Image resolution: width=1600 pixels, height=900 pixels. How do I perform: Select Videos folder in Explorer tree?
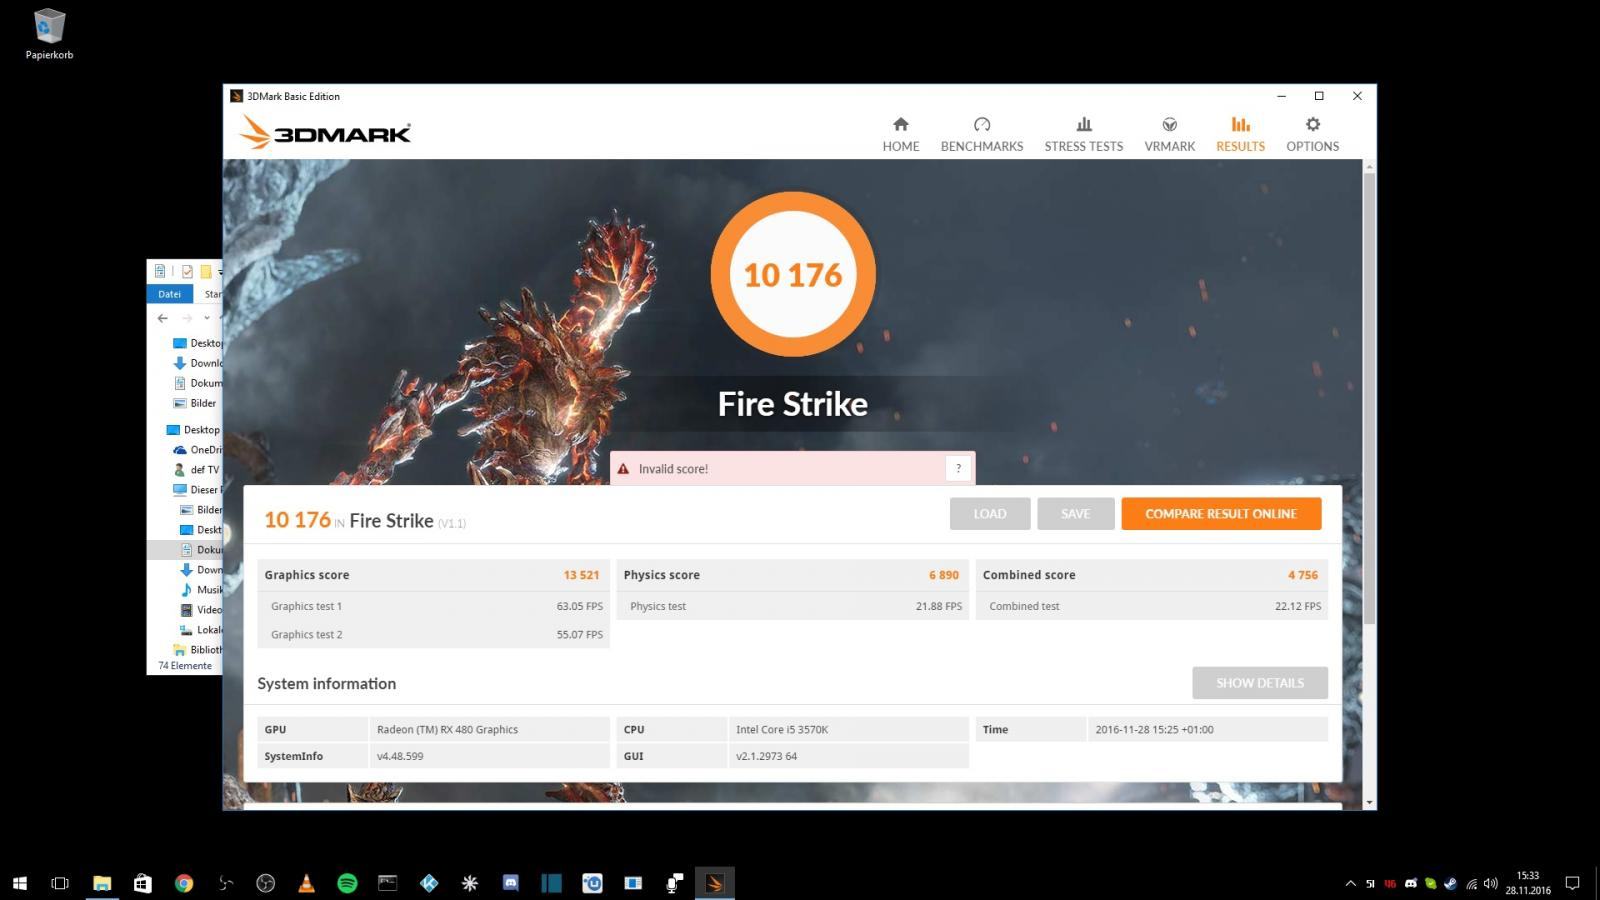pyautogui.click(x=201, y=609)
